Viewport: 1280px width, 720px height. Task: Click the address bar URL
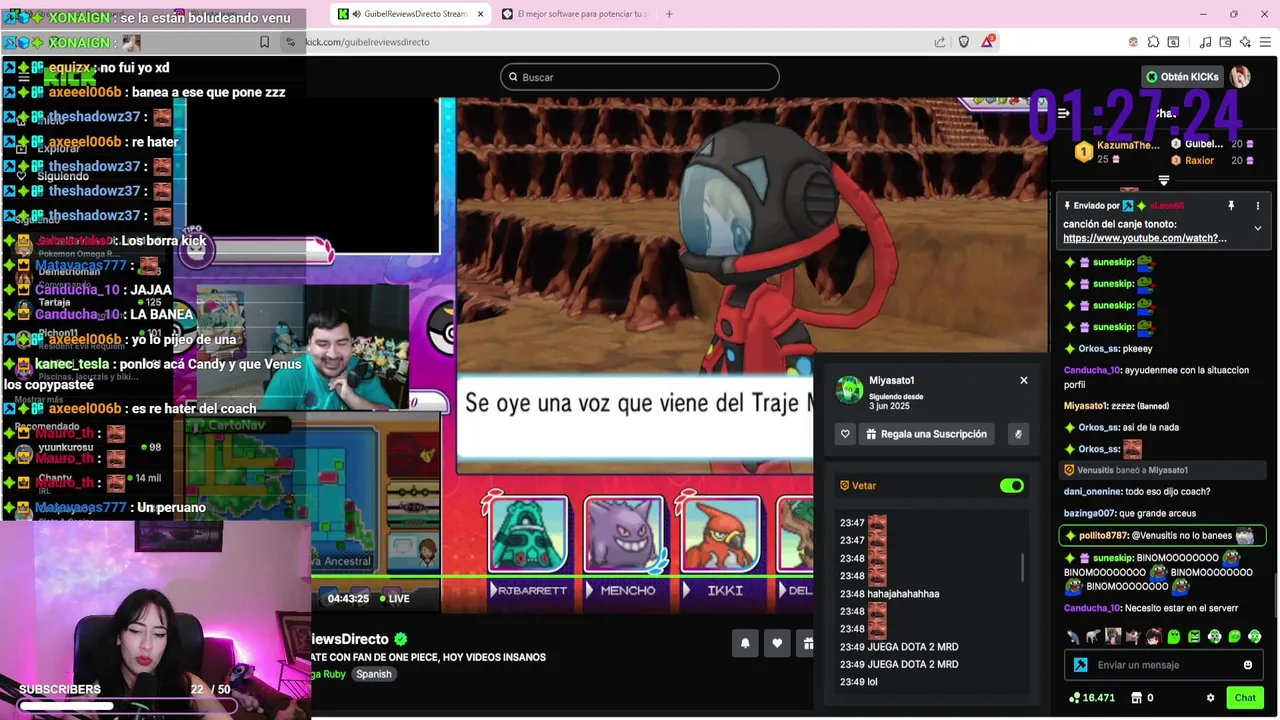point(367,42)
